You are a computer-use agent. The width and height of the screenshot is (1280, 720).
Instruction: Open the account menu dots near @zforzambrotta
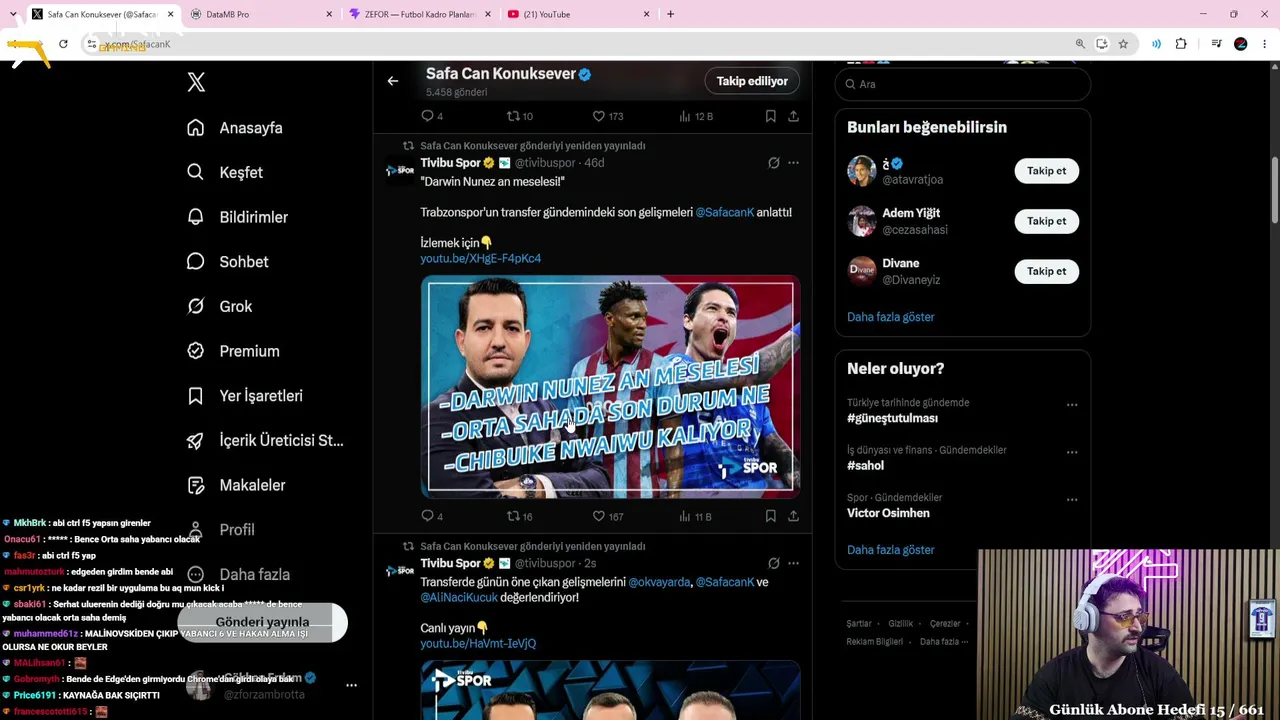(x=351, y=685)
